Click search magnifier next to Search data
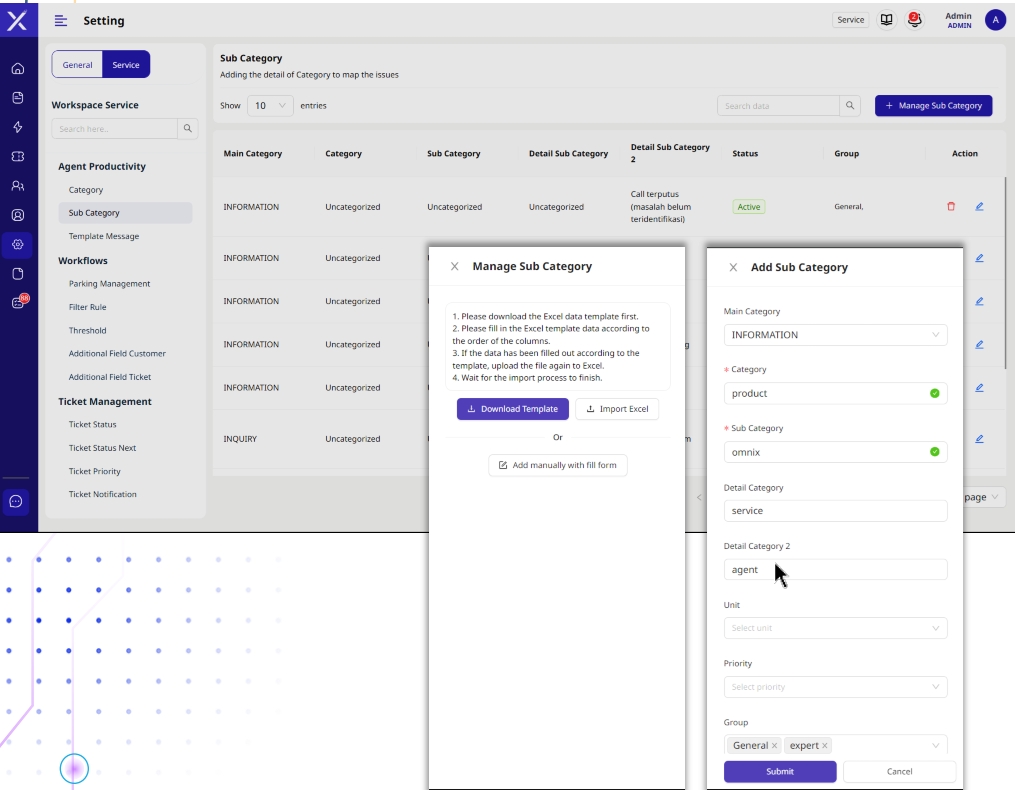1015x790 pixels. click(850, 105)
